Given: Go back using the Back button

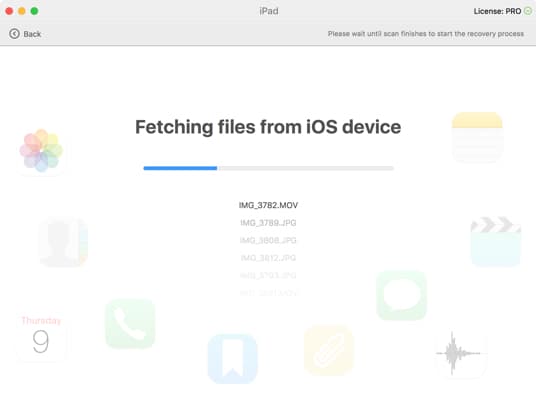Looking at the screenshot, I should pos(25,34).
